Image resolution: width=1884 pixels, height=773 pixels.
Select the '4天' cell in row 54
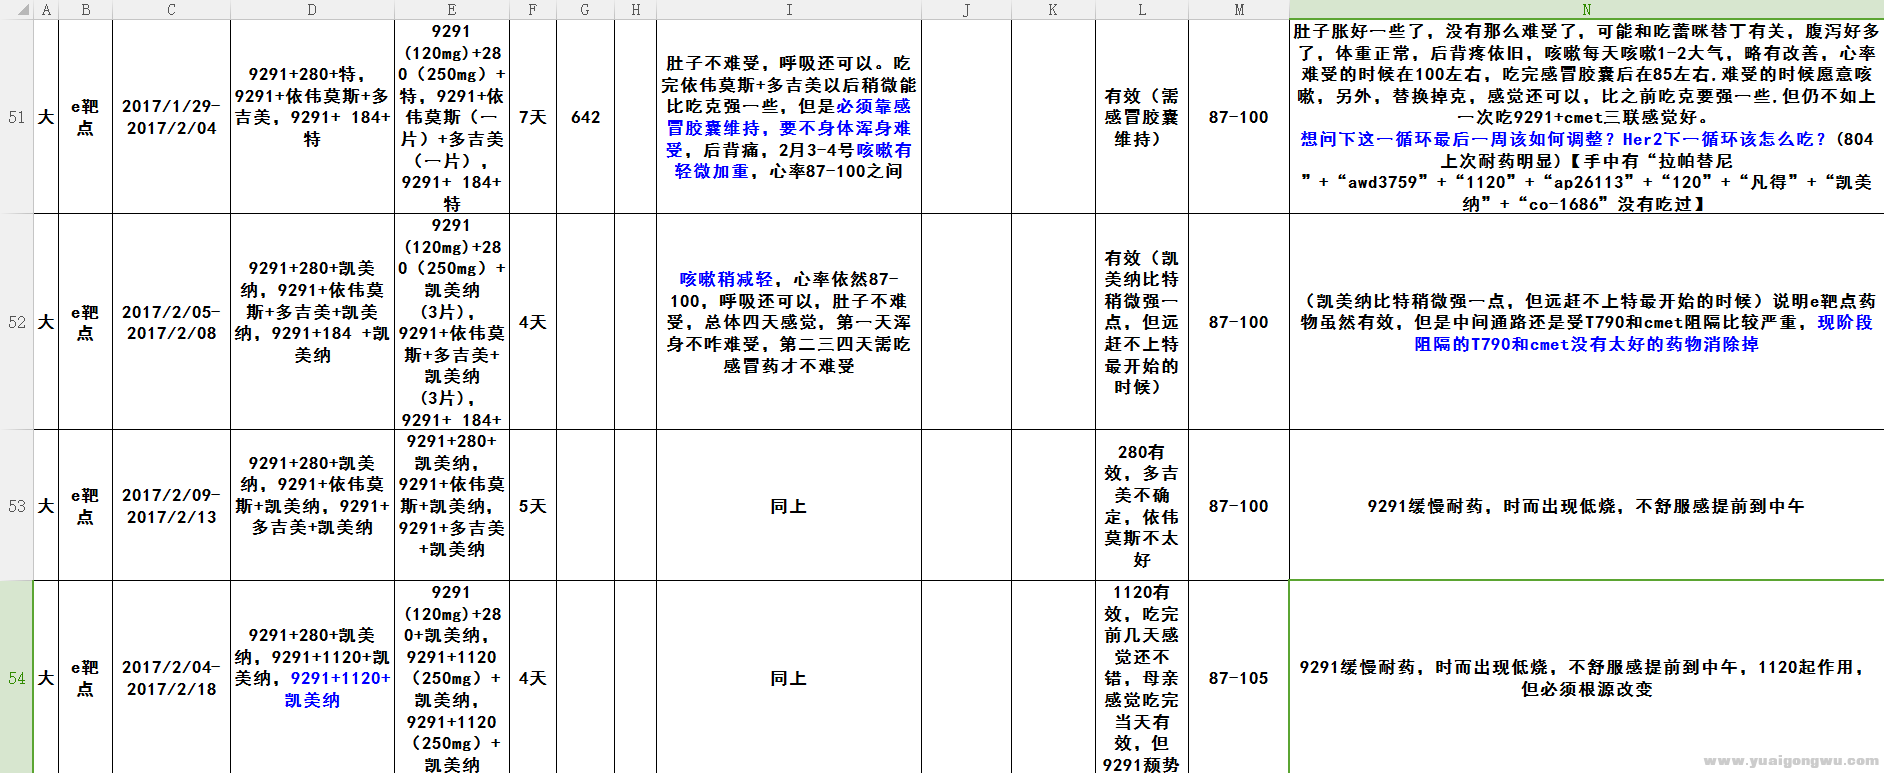point(533,677)
